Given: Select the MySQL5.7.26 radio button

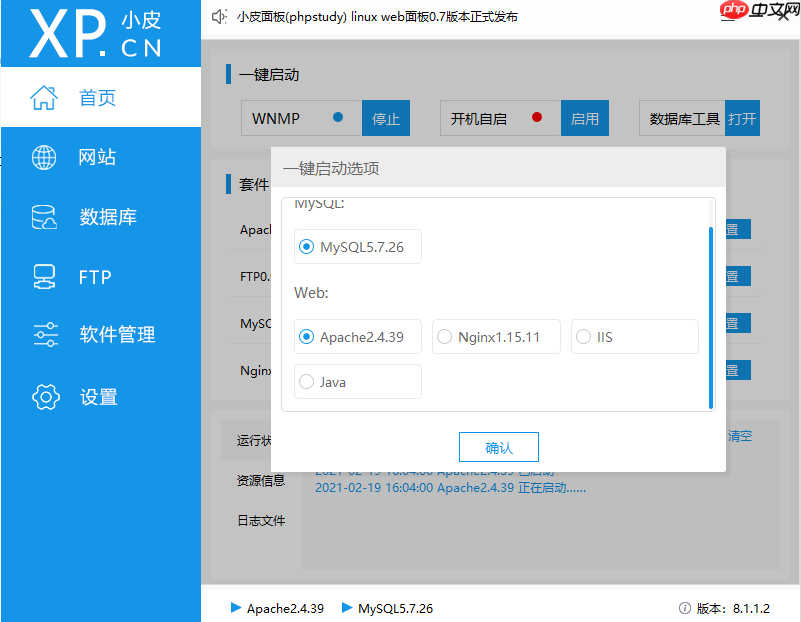Looking at the screenshot, I should click(x=306, y=246).
